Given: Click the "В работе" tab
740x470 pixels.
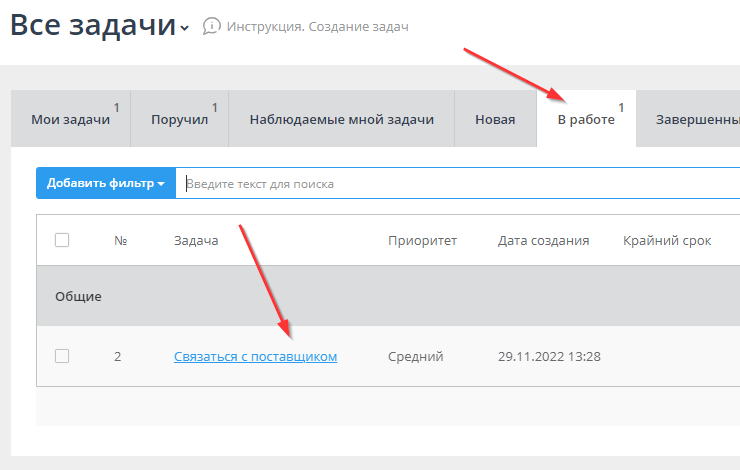Looking at the screenshot, I should click(x=586, y=120).
